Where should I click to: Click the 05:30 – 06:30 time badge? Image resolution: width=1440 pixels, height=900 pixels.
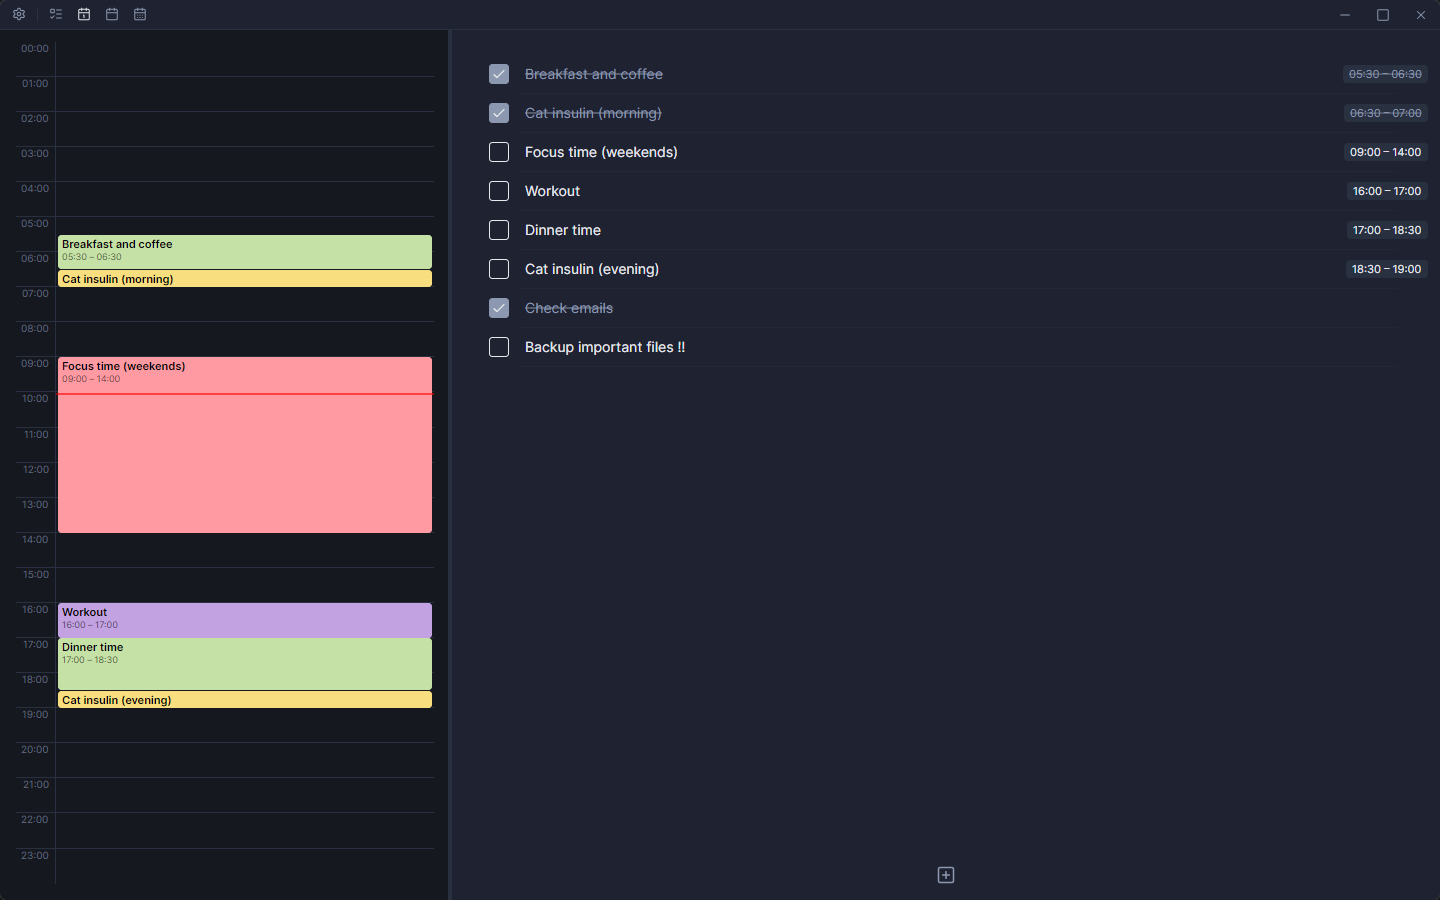1385,74
